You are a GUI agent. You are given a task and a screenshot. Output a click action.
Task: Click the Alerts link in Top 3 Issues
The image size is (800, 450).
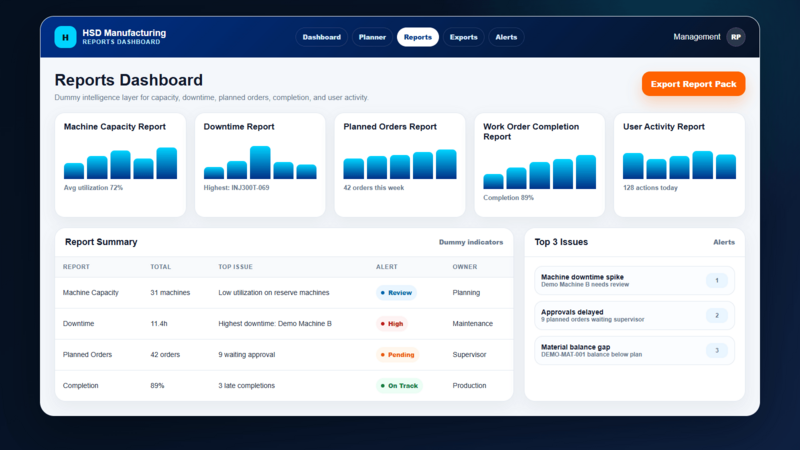tap(724, 242)
